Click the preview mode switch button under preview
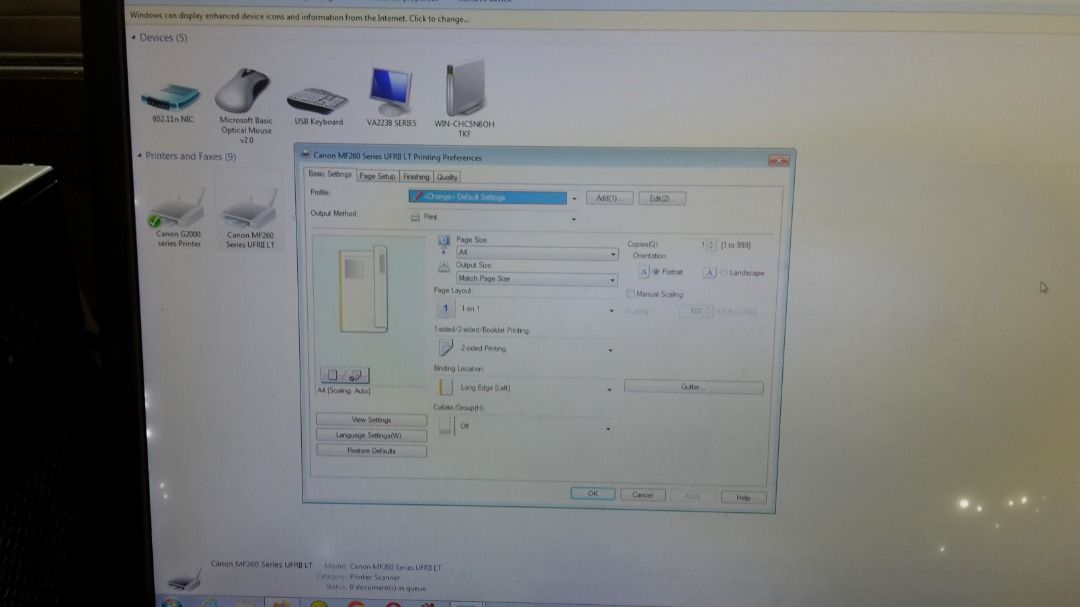1080x607 pixels. click(344, 375)
